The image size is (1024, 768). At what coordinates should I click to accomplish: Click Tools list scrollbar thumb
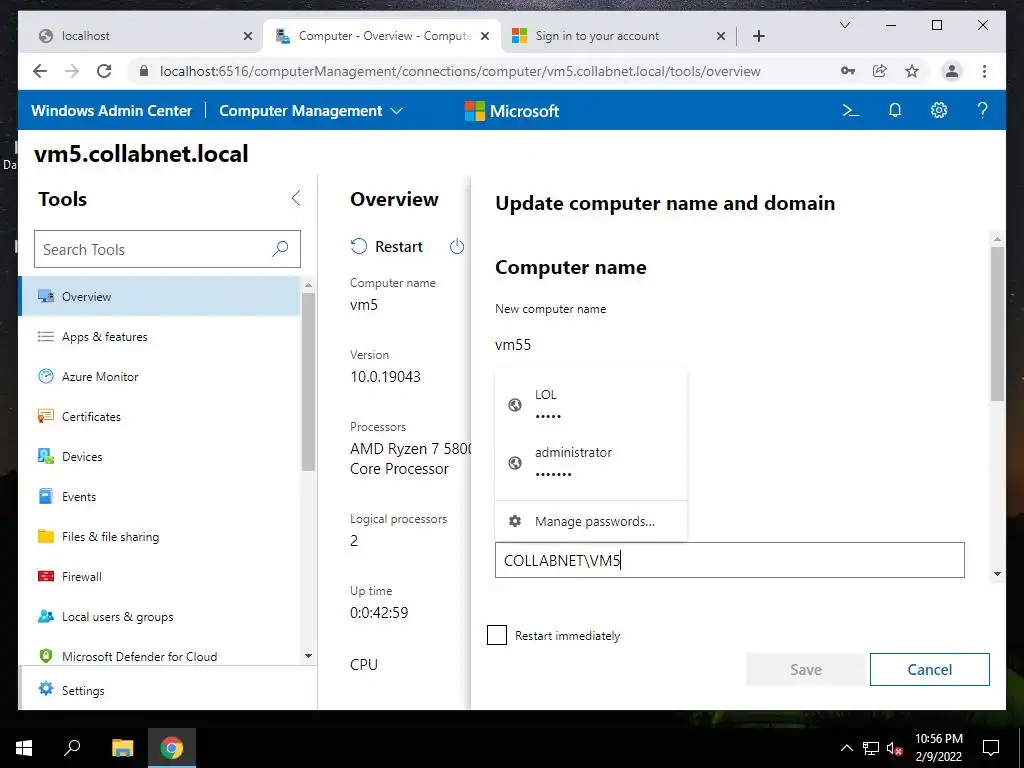pos(308,381)
